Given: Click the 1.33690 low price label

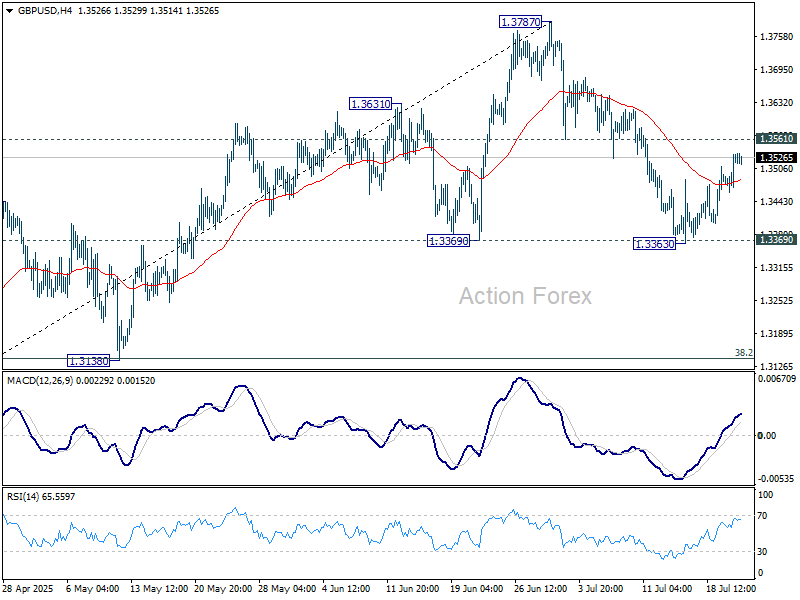Looking at the screenshot, I should point(448,241).
